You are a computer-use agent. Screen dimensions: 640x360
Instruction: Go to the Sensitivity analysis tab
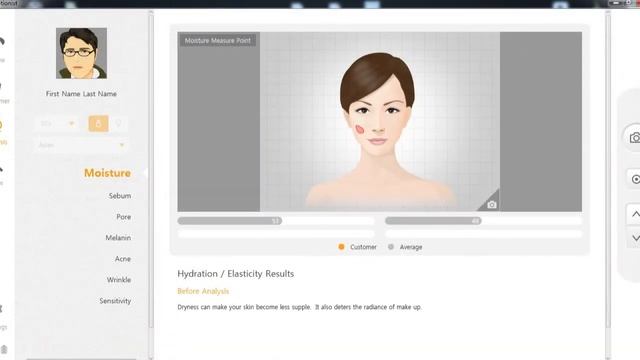point(115,301)
